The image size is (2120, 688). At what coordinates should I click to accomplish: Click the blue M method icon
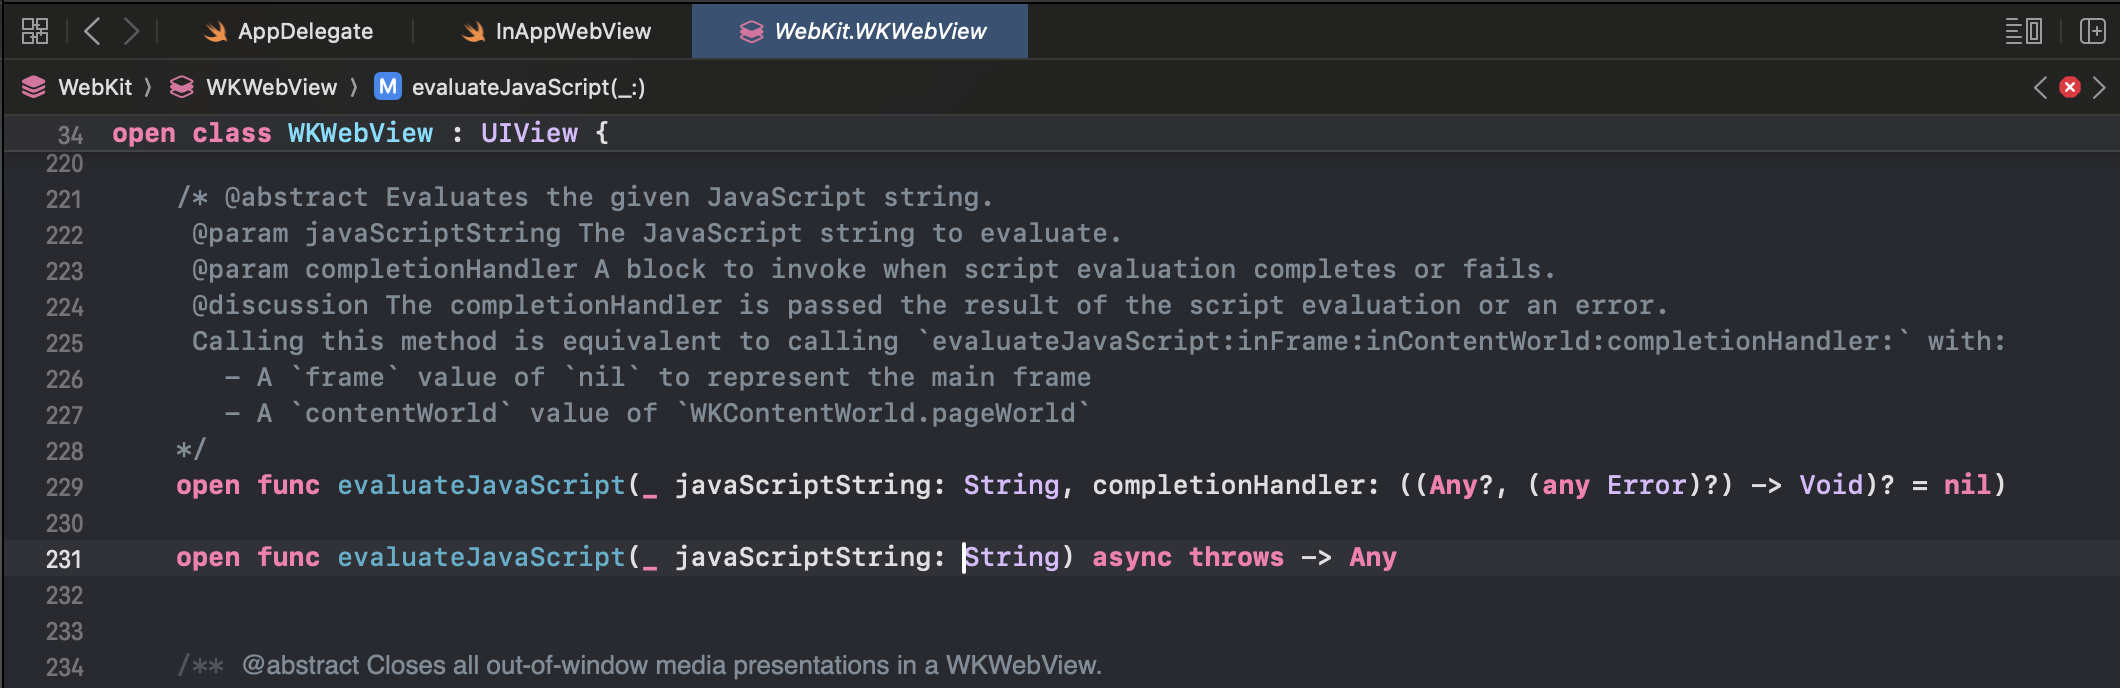[387, 87]
